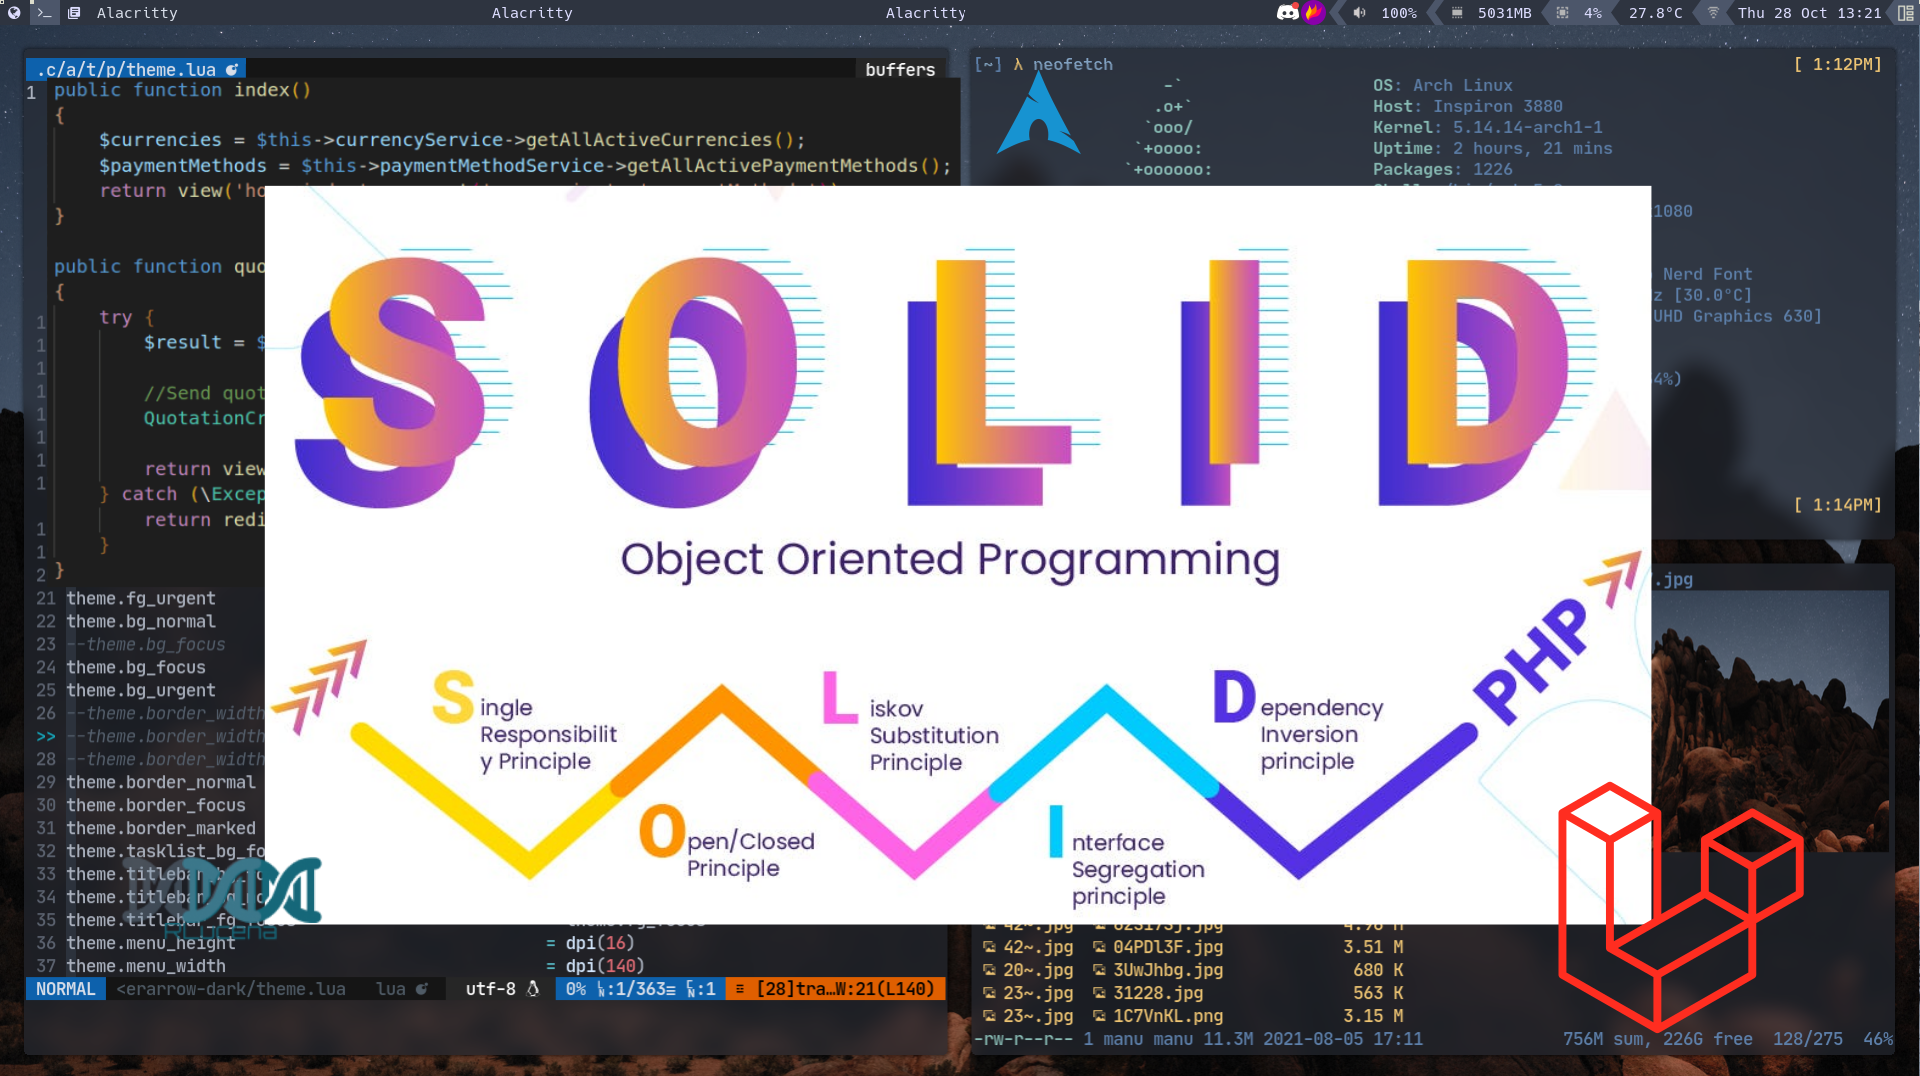The image size is (1920, 1076).
Task: Click the Wi-Fi network icon
Action: [x=1713, y=13]
